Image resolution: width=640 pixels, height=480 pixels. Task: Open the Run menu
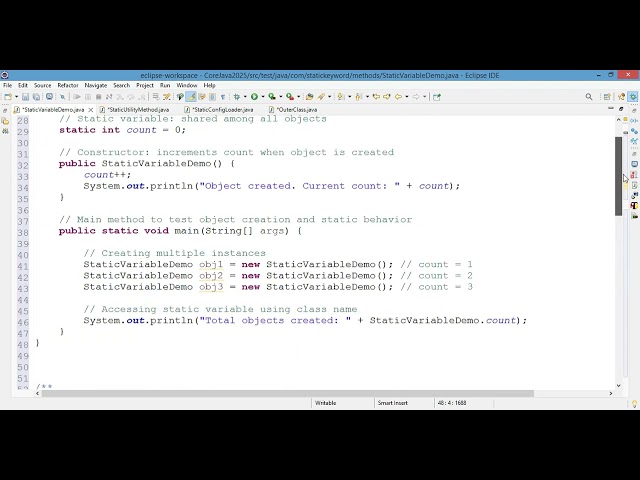coord(165,85)
